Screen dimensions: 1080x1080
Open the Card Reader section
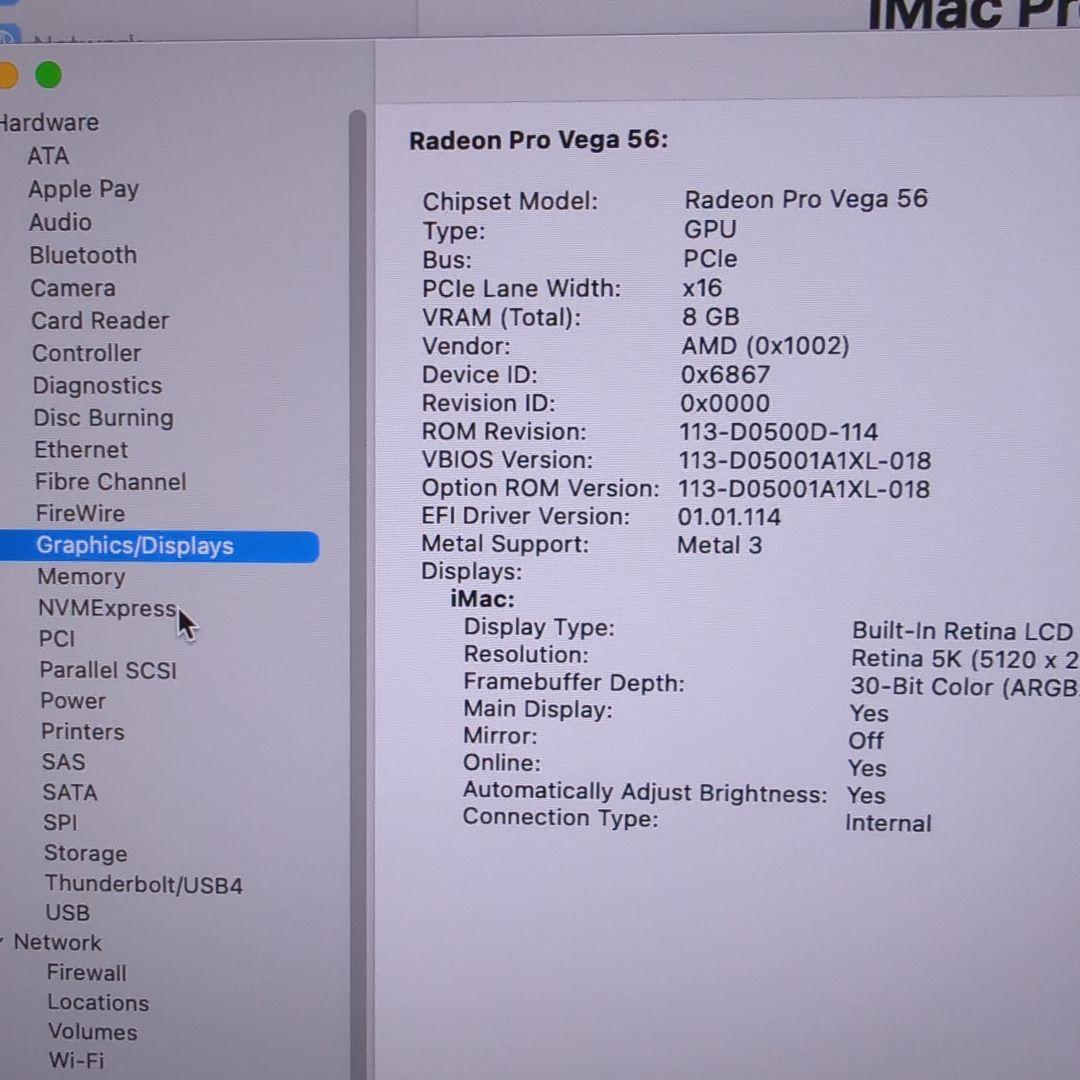point(99,320)
